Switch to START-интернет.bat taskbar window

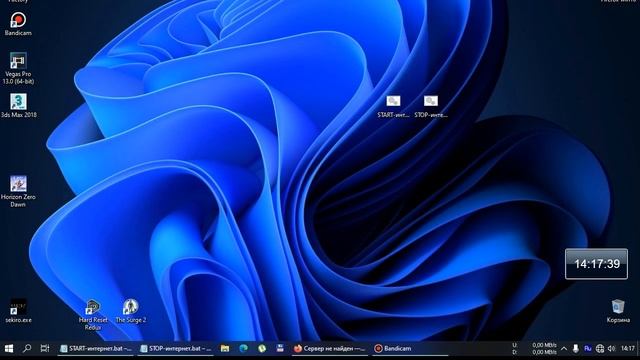[96, 348]
